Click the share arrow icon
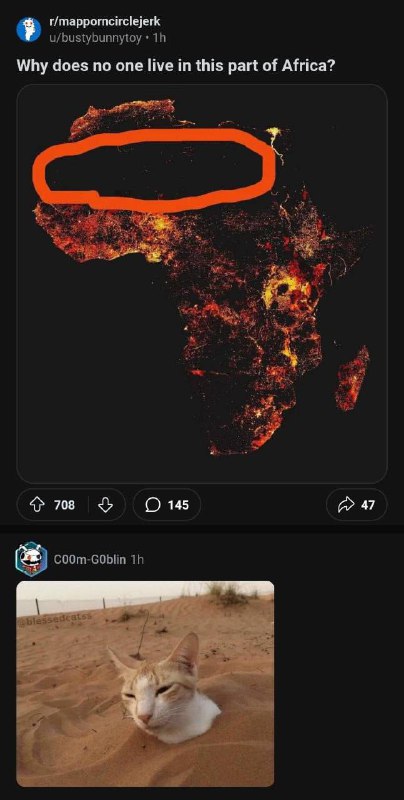This screenshot has height=800, width=404. [x=347, y=505]
